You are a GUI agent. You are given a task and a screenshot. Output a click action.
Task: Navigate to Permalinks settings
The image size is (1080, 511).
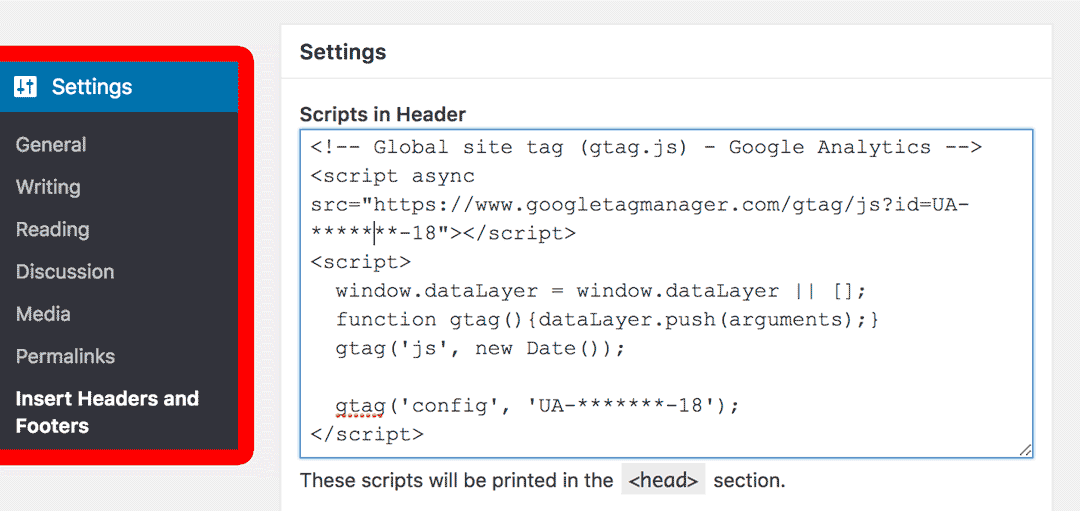tap(65, 356)
